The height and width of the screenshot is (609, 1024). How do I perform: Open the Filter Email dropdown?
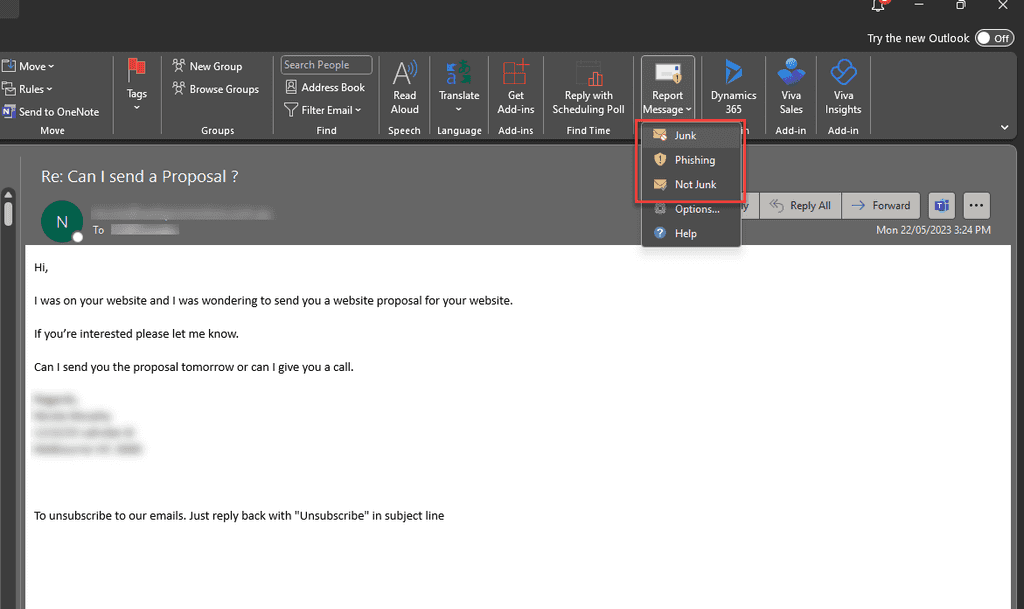pyautogui.click(x=323, y=110)
